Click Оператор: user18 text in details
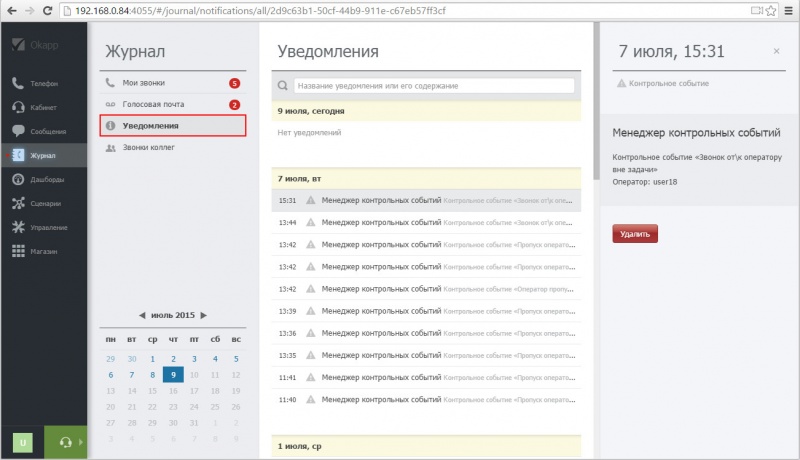800x460 pixels. coord(645,182)
